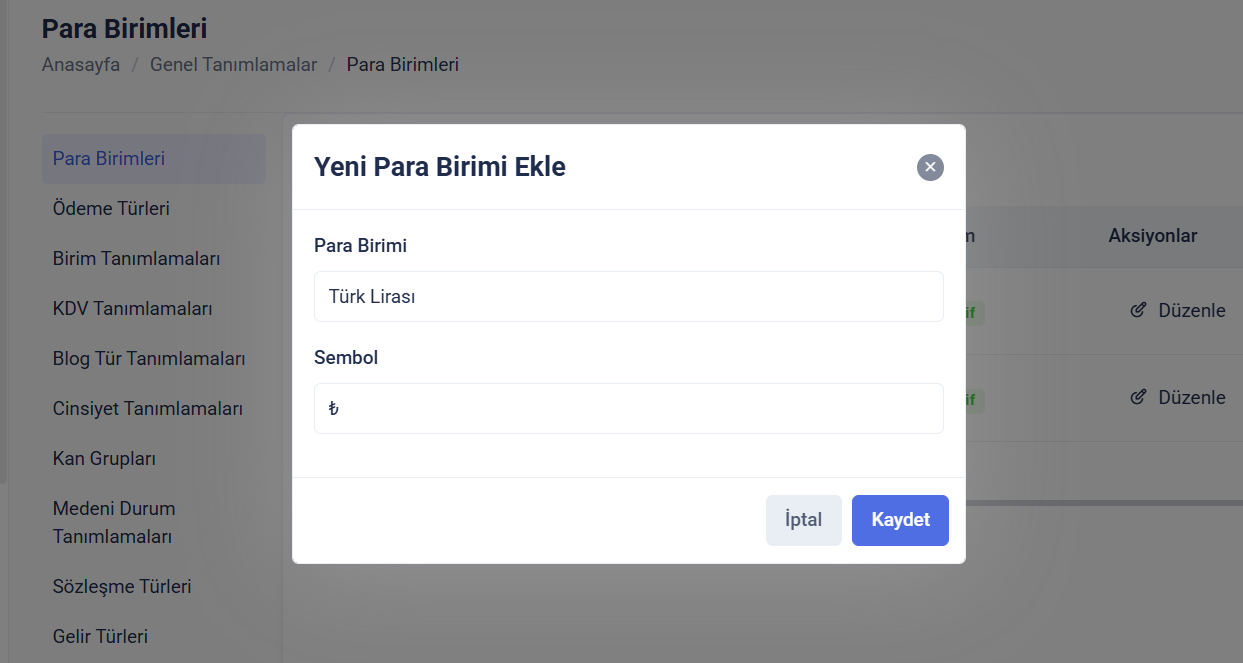Select Blog Tür Tanımlamaları menu item
The height and width of the screenshot is (663, 1243).
[149, 359]
